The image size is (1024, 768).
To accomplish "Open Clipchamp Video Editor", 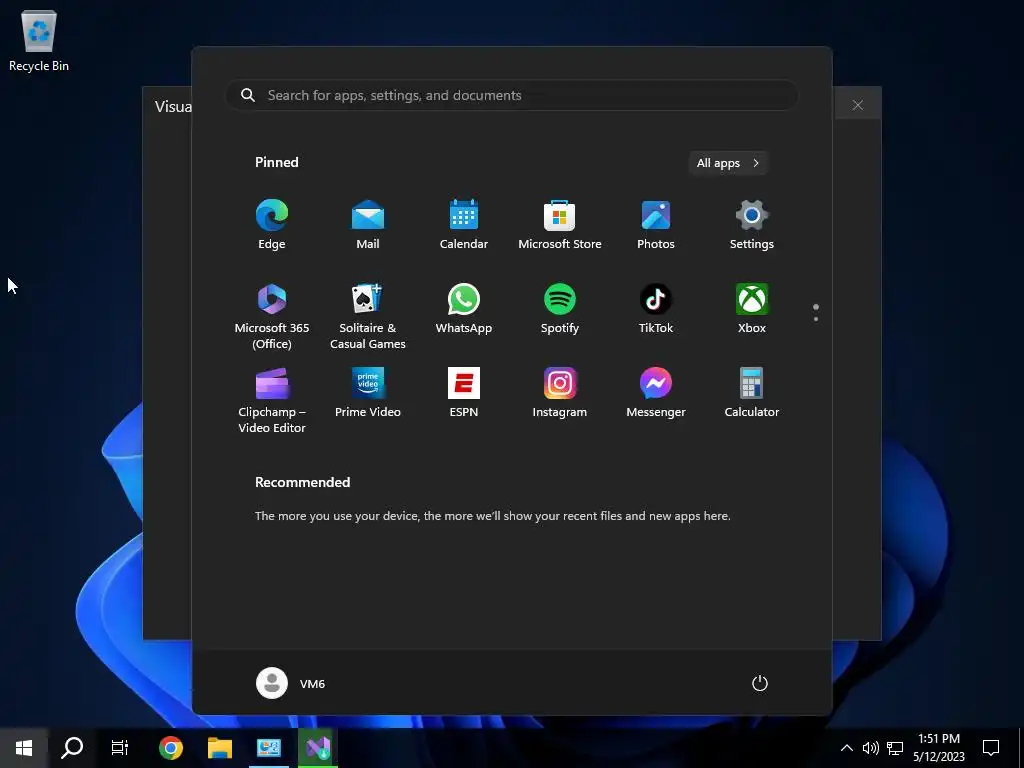I will 272,400.
